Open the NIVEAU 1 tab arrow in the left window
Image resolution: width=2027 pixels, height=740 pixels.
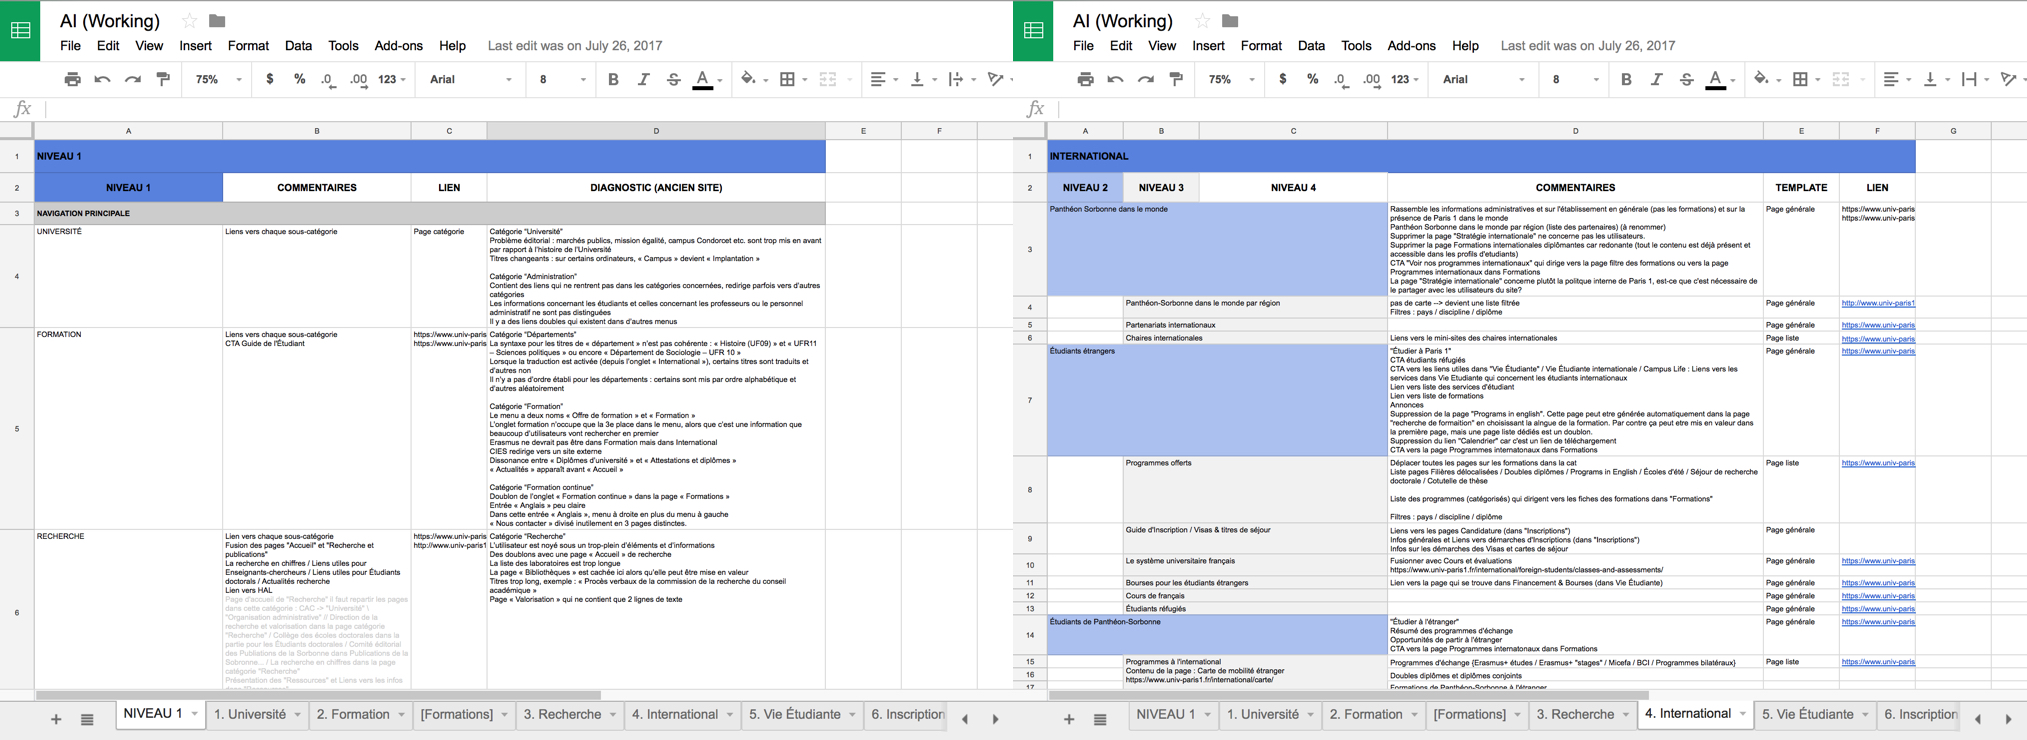point(194,714)
